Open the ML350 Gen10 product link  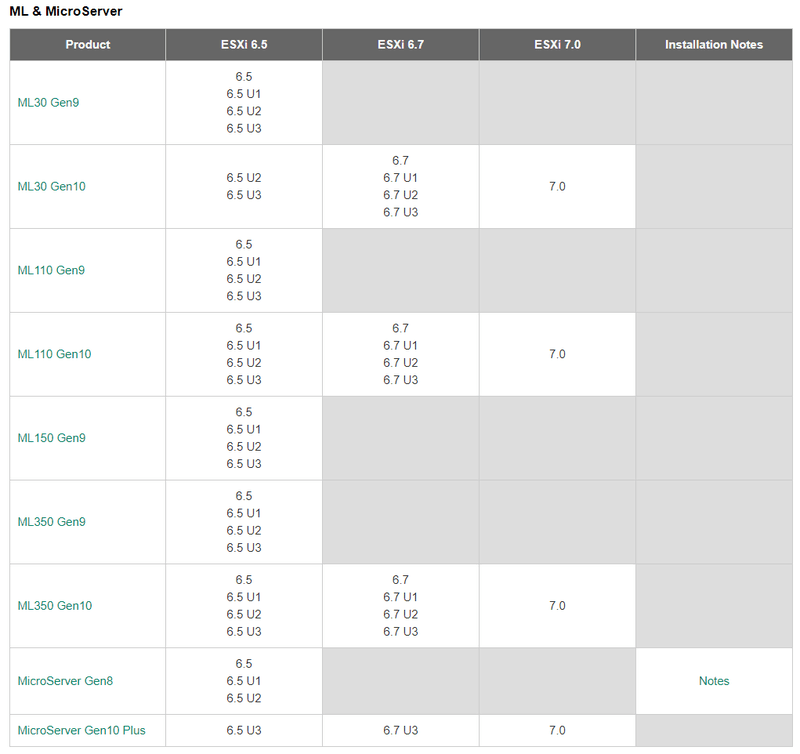55,606
